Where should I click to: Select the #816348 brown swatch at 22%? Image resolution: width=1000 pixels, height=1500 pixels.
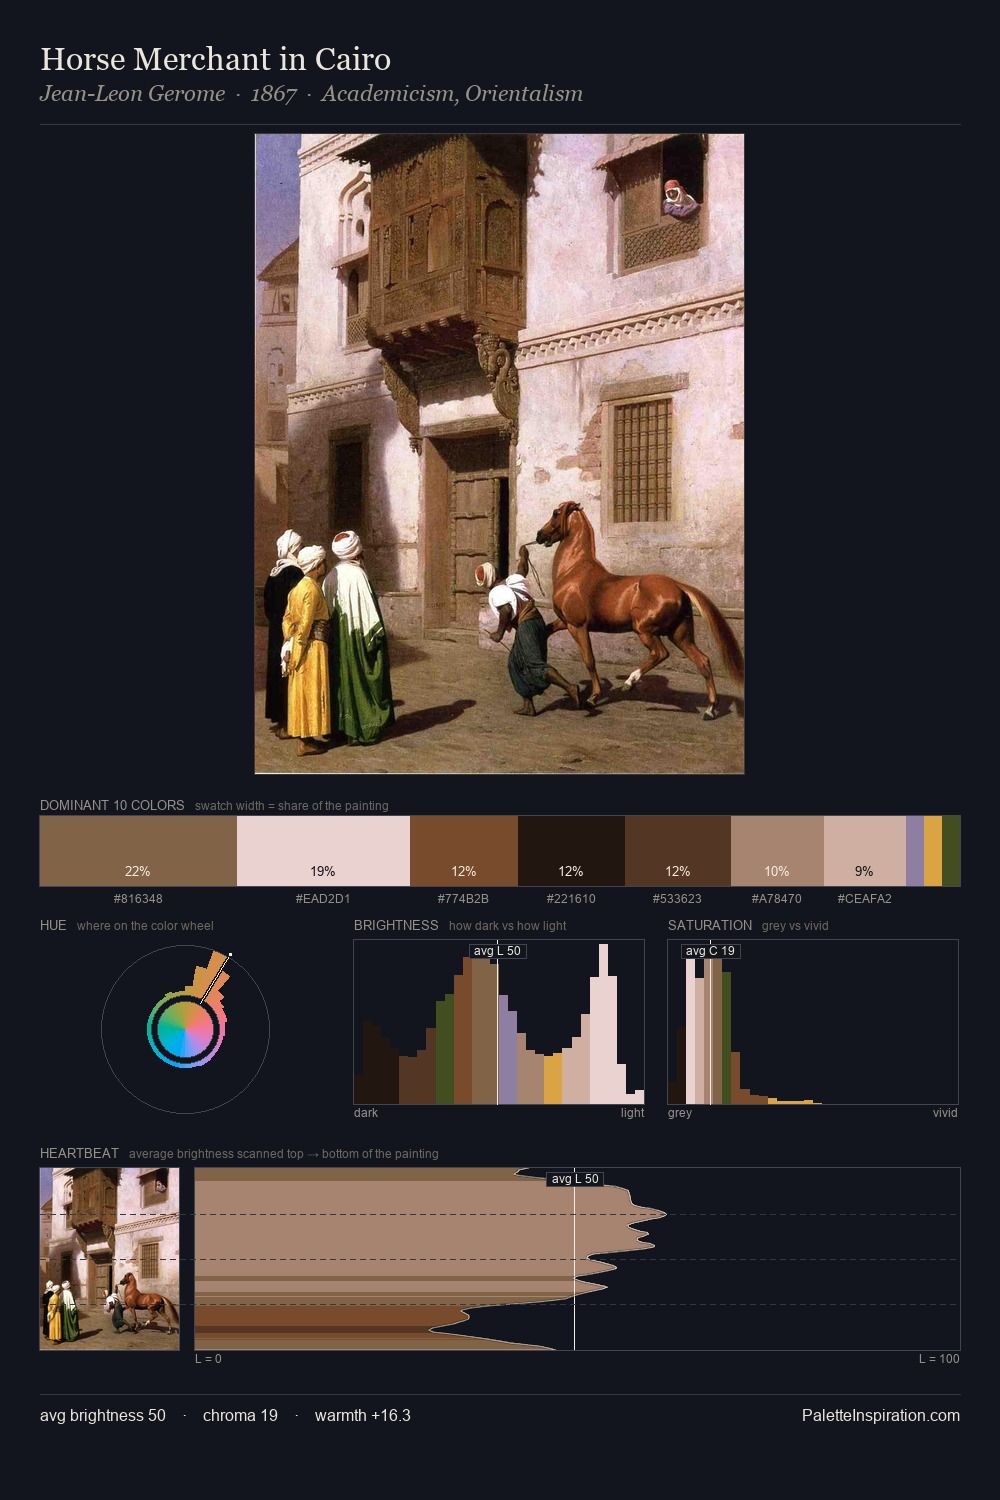pyautogui.click(x=138, y=851)
